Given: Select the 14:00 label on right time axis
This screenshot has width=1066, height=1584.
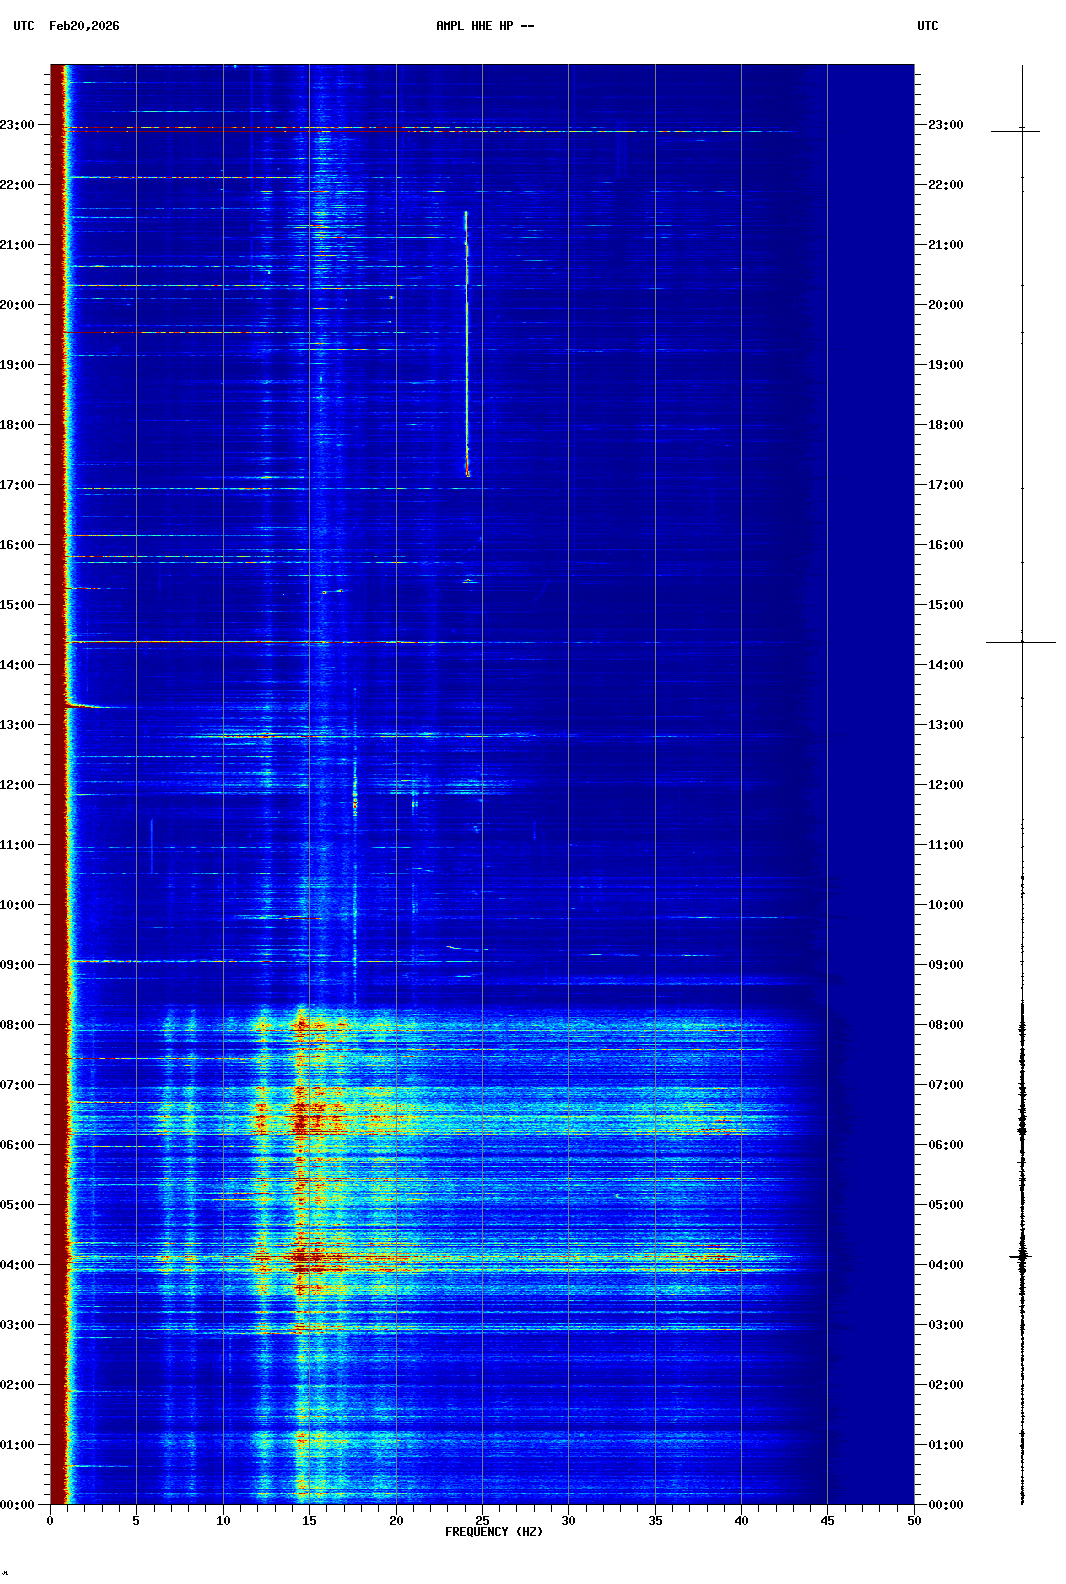Looking at the screenshot, I should 945,665.
